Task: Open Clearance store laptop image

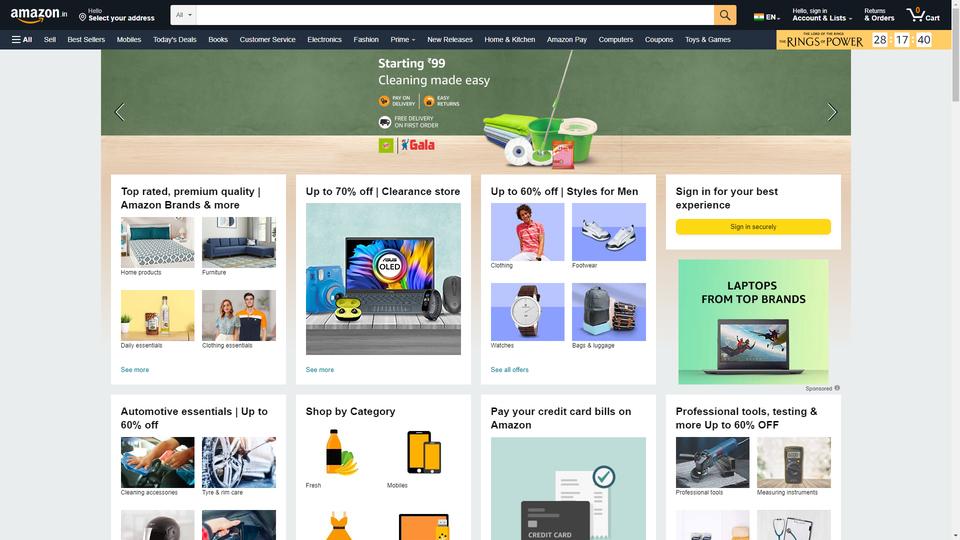Action: point(383,279)
